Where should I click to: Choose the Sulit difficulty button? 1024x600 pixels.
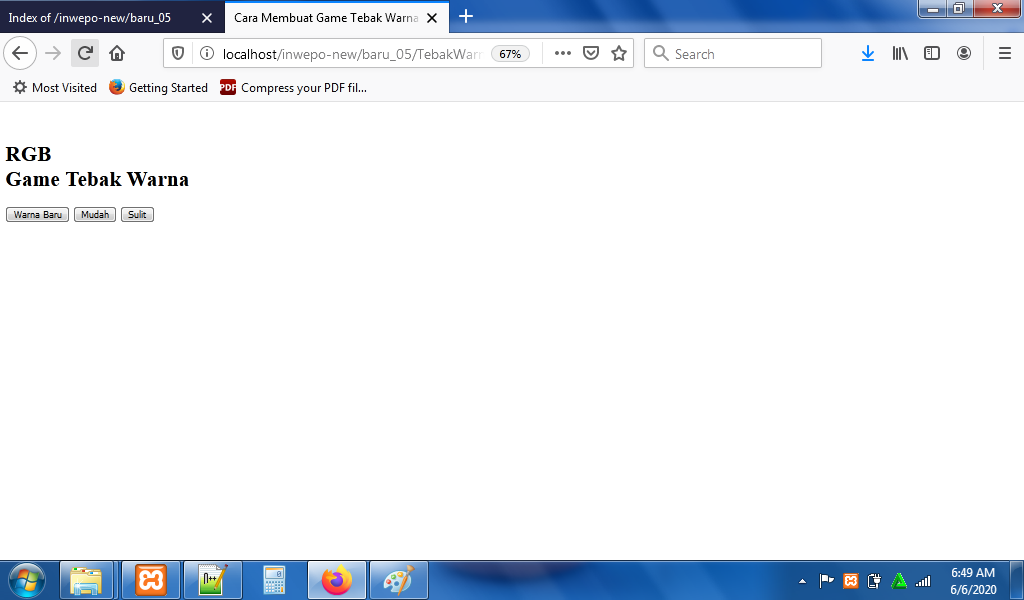point(137,214)
